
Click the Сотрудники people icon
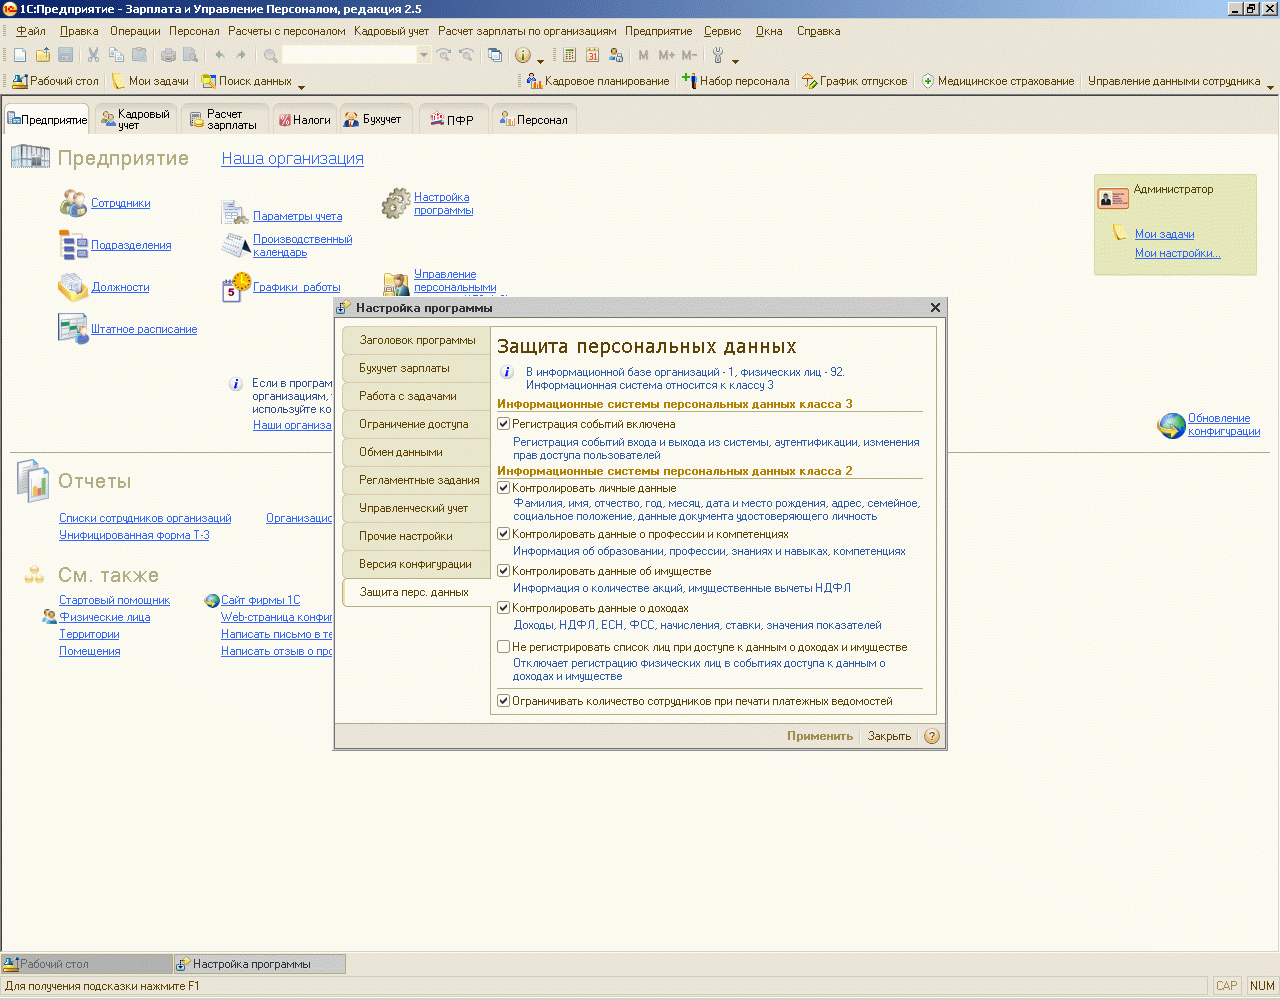pos(73,203)
